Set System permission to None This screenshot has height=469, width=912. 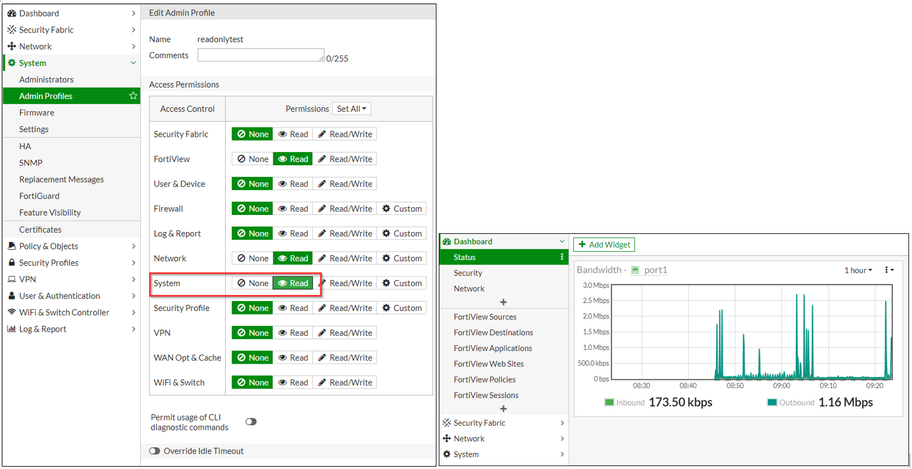(x=252, y=283)
